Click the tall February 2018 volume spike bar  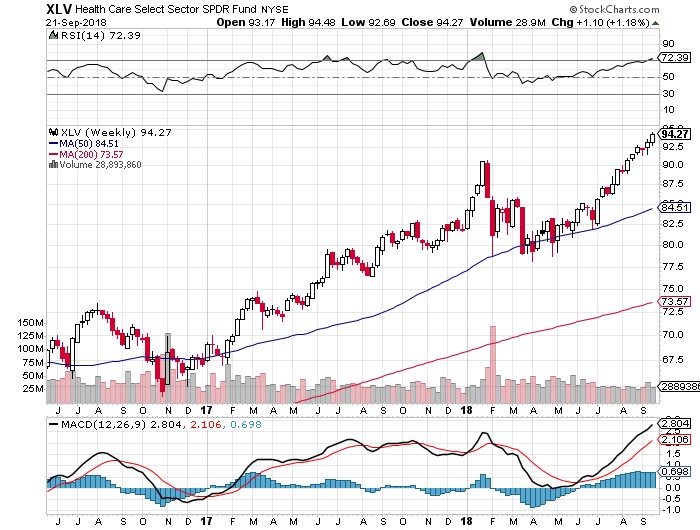(493, 364)
